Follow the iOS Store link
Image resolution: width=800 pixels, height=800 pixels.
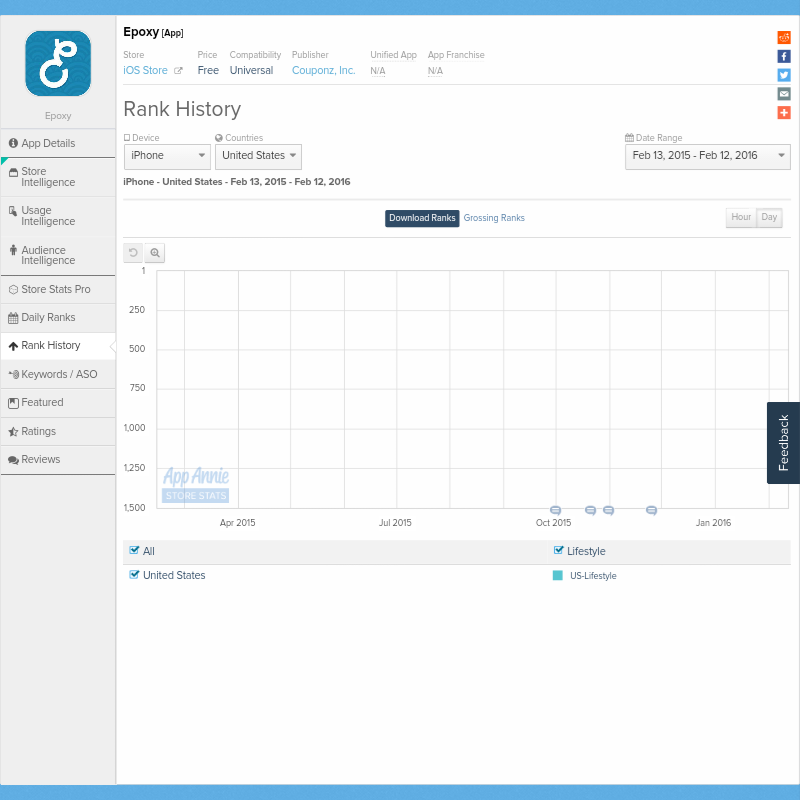[145, 70]
